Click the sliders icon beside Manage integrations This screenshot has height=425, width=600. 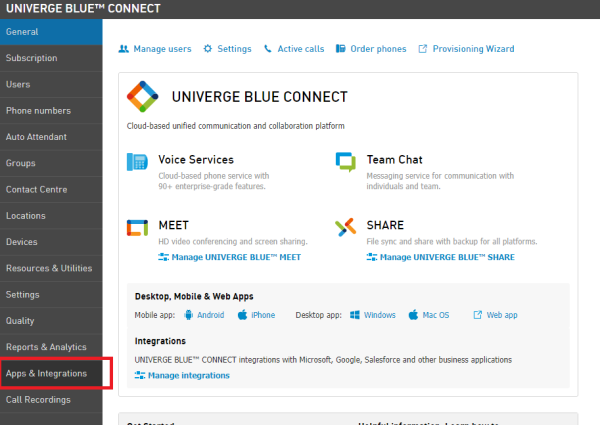pyautogui.click(x=140, y=375)
